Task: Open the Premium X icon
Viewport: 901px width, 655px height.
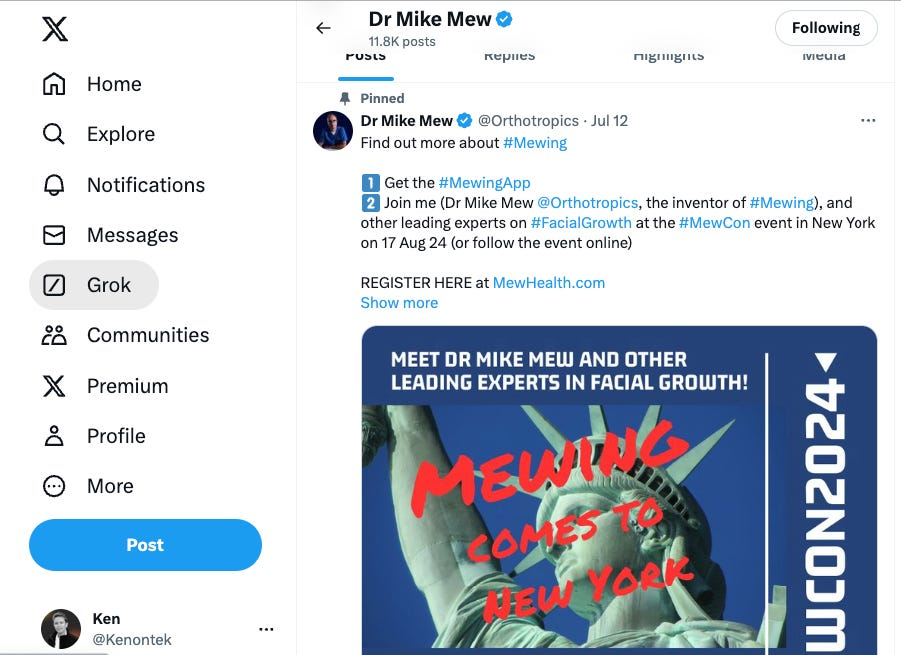Action: point(54,386)
